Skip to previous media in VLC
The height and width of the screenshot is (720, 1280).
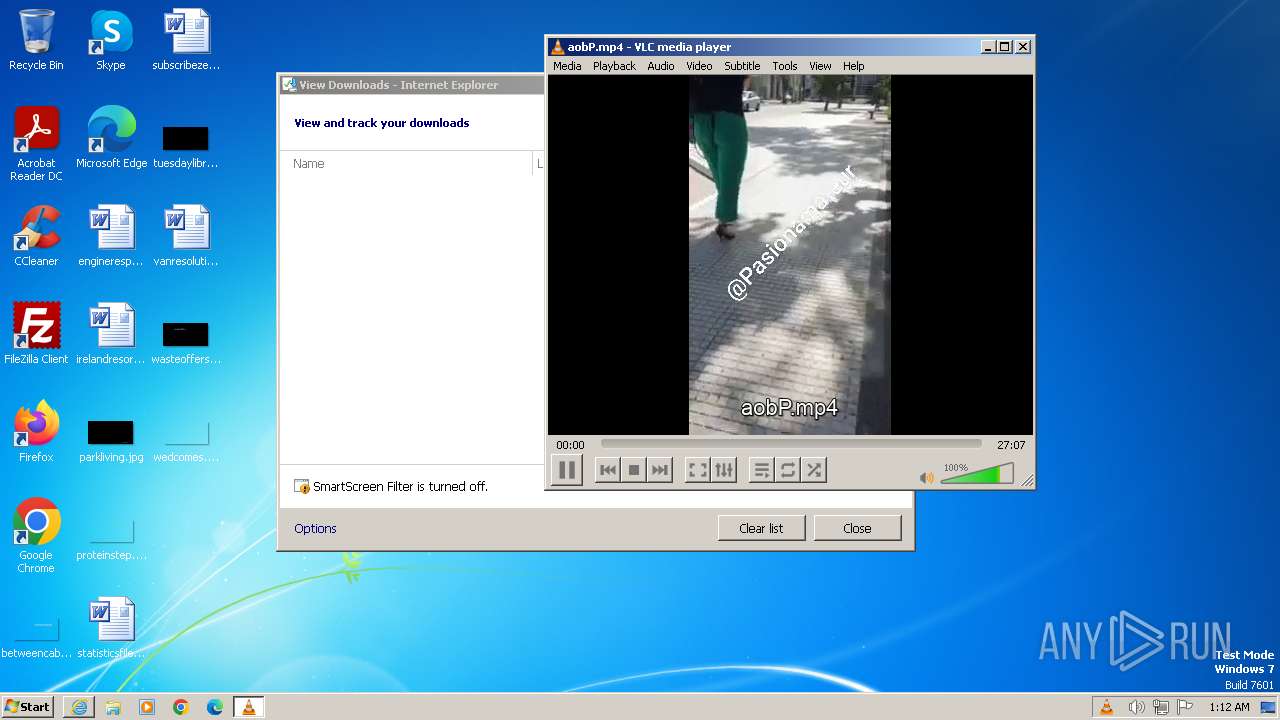tap(607, 470)
